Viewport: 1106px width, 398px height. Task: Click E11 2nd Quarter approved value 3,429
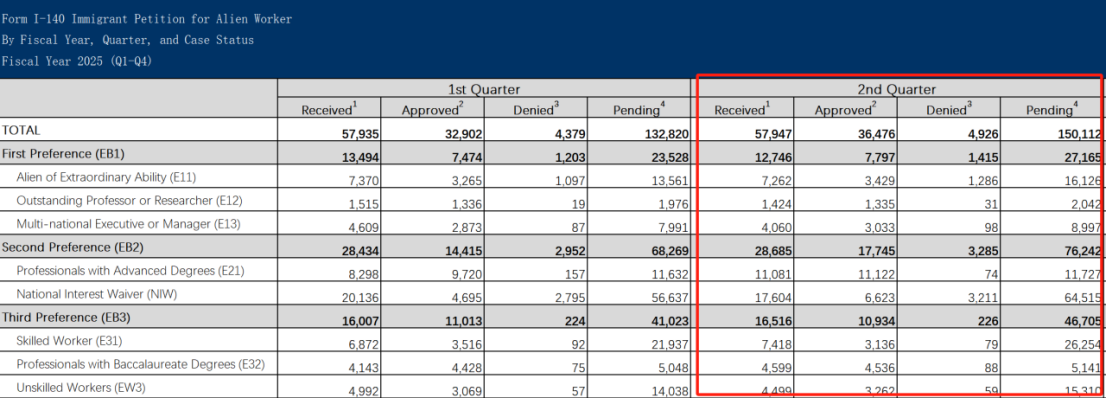880,181
